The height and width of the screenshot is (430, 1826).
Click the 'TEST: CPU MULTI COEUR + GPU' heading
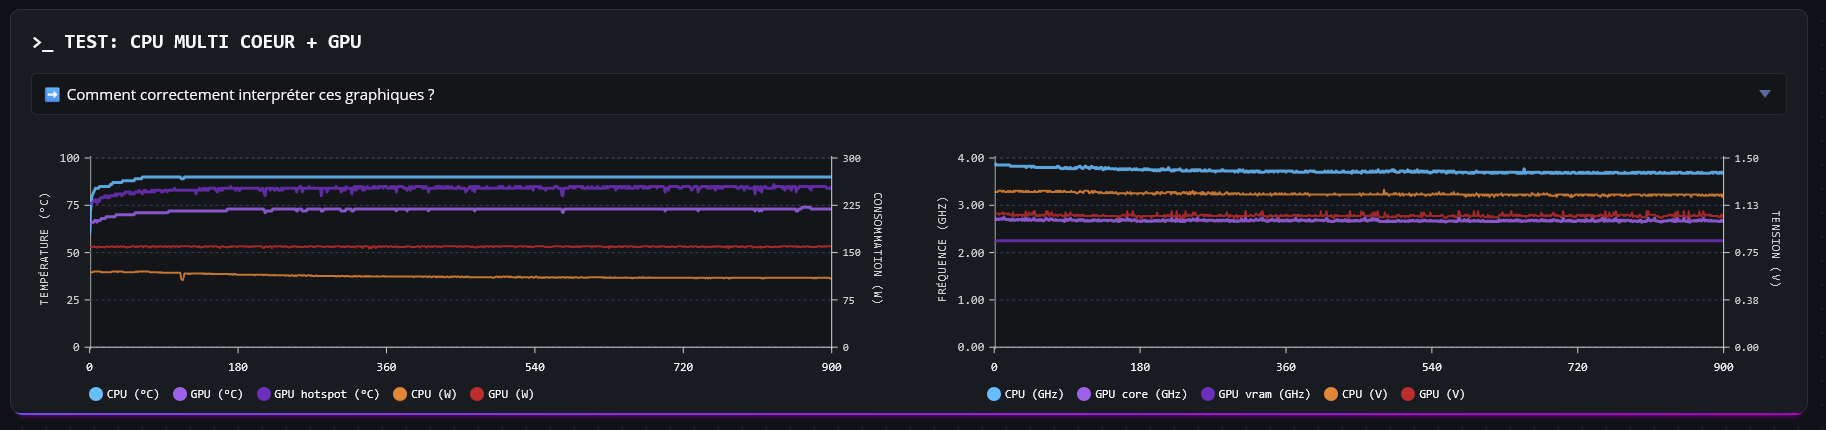212,42
